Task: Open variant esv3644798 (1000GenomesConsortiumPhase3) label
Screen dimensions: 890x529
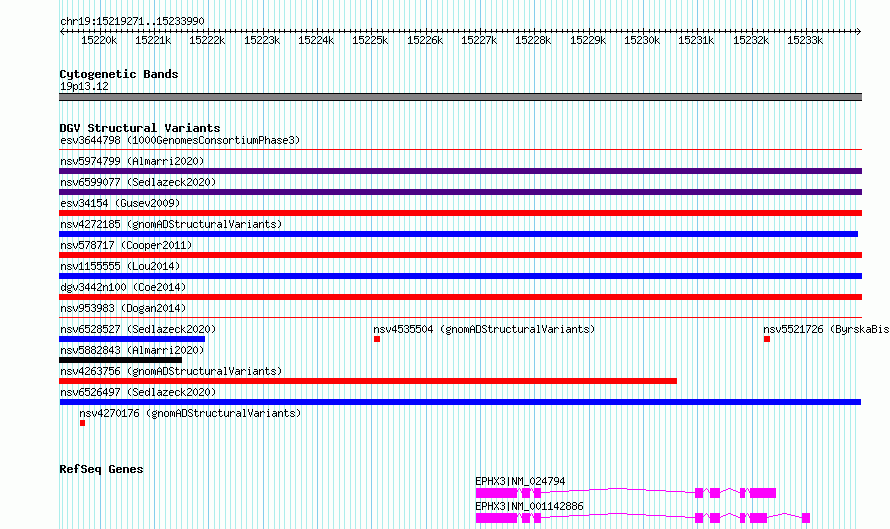Action: click(x=180, y=140)
